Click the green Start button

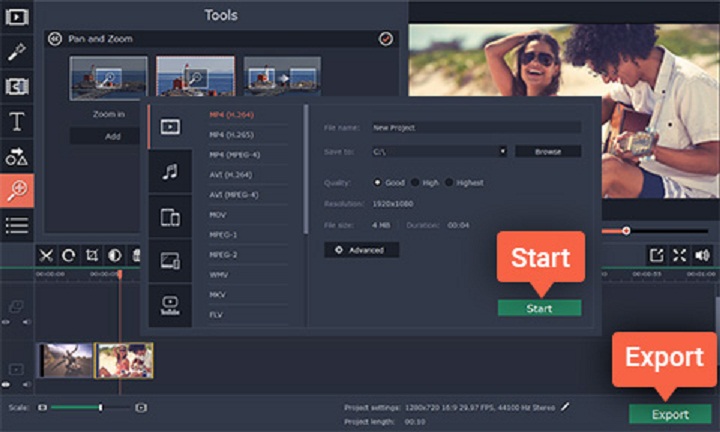[540, 308]
